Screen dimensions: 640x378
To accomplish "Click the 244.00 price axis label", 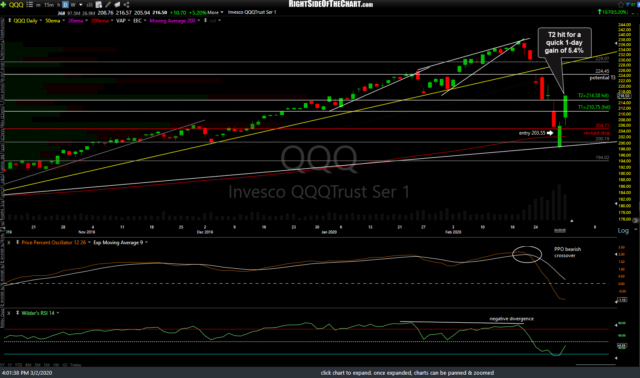I will [624, 25].
